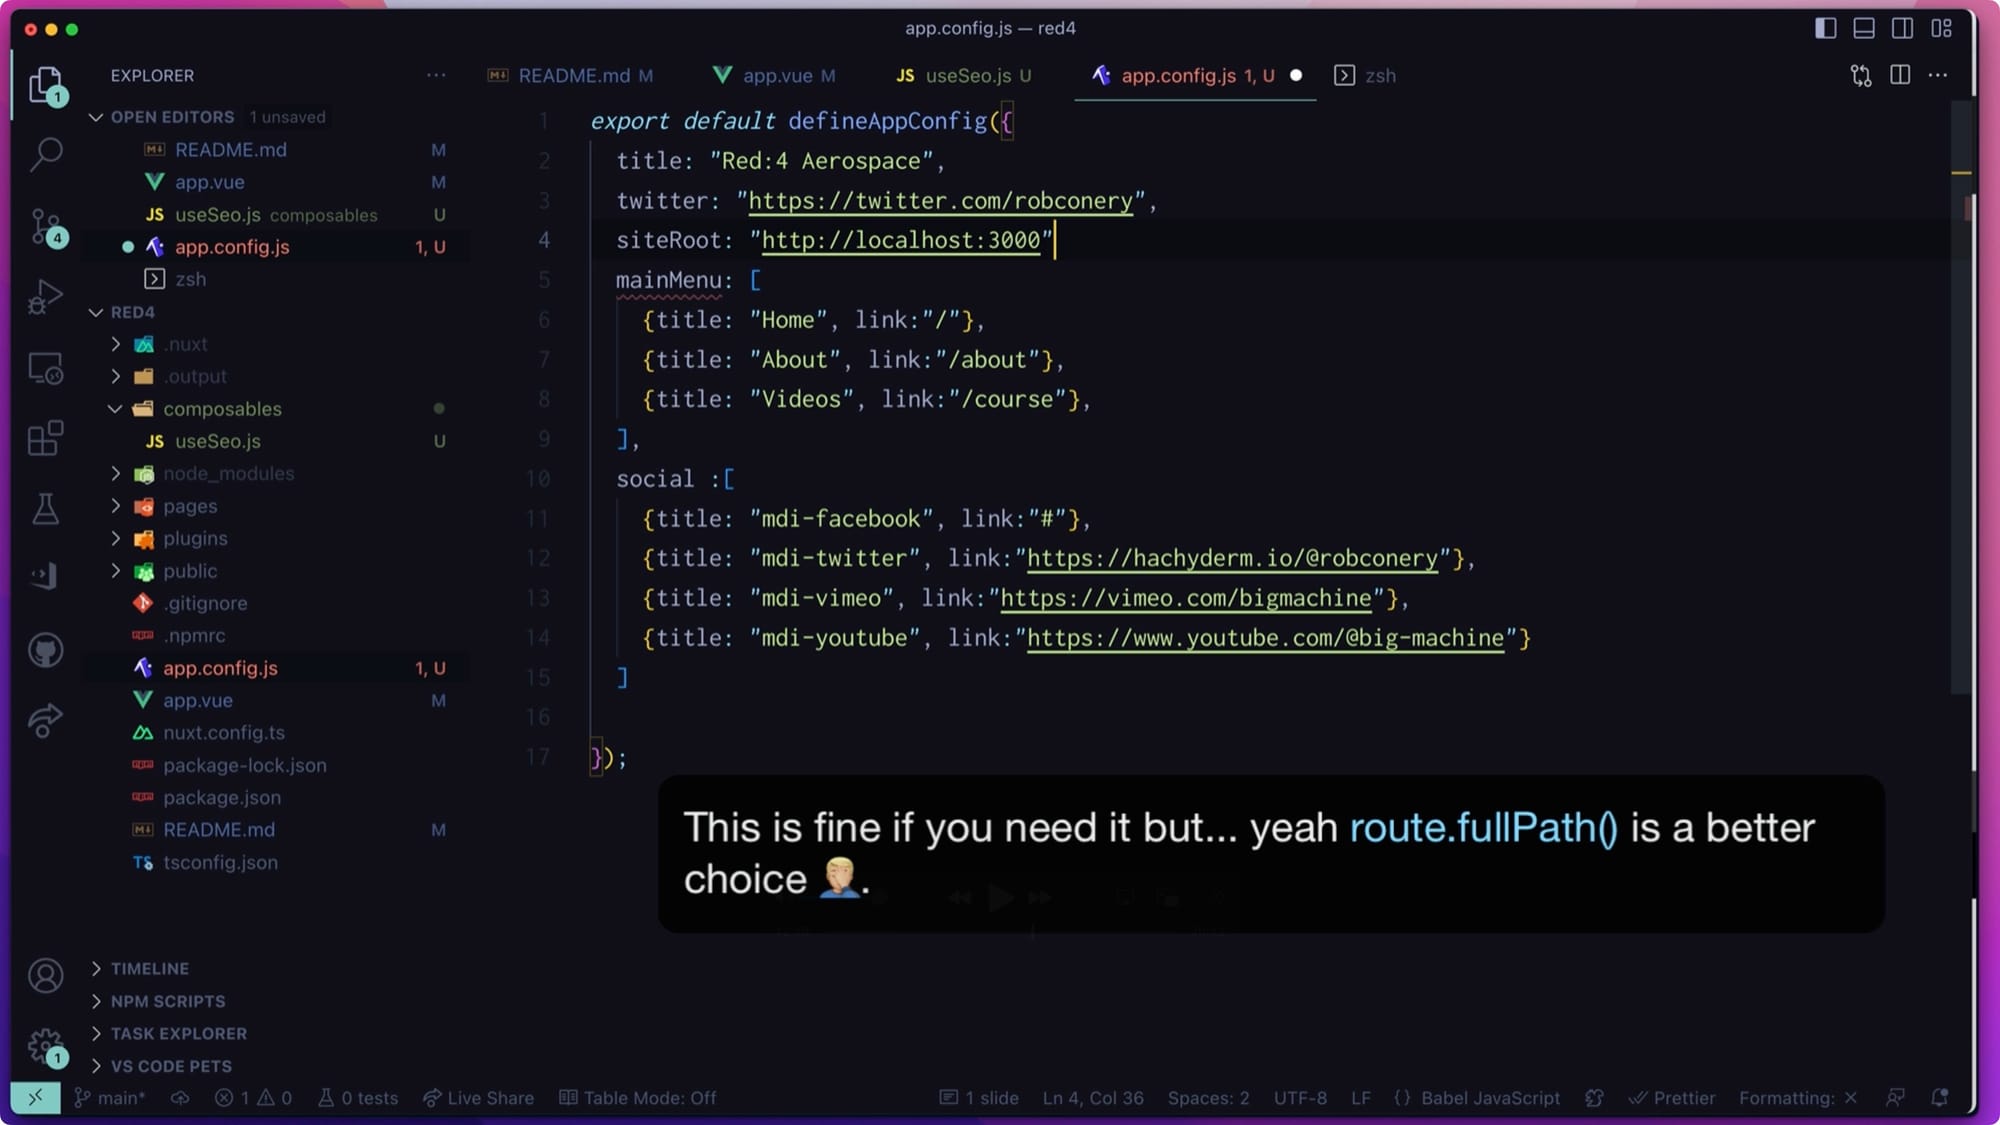Click the Babel JavaScript language mode
Image resolution: width=2000 pixels, height=1125 pixels.
pos(1489,1098)
